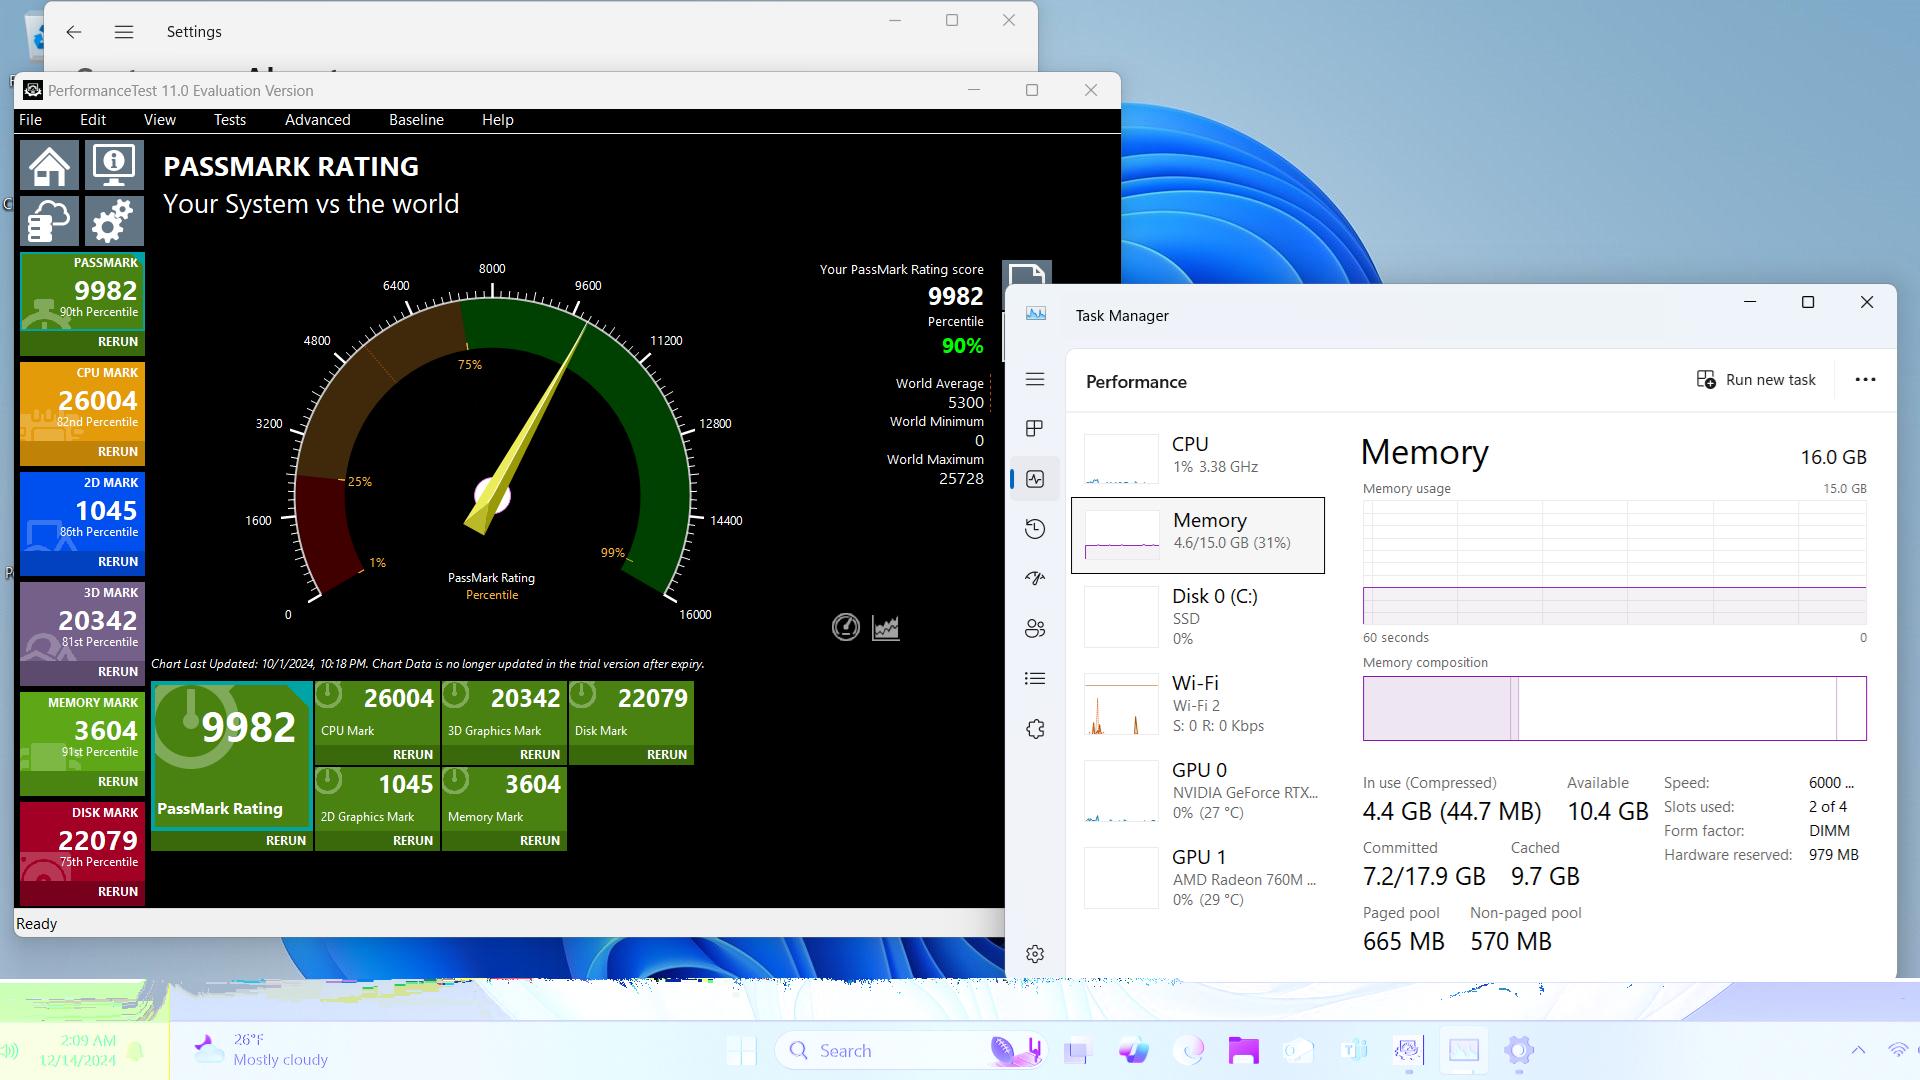Viewport: 1920px width, 1080px height.
Task: Toggle Task Manager hamburger navigation menu
Action: coord(1035,379)
